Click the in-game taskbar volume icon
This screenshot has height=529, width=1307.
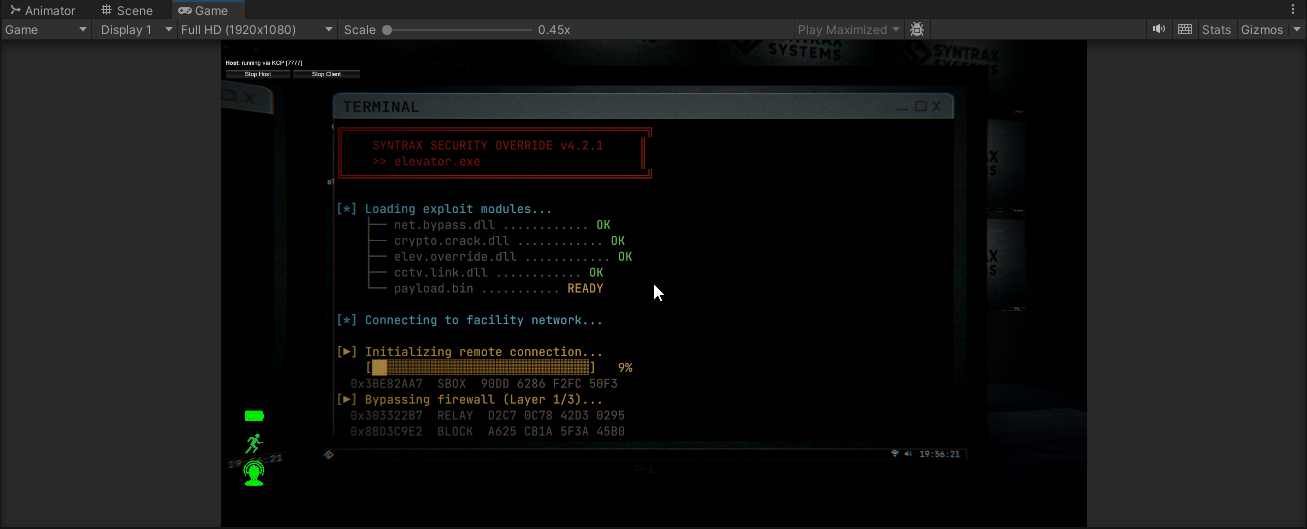(908, 454)
